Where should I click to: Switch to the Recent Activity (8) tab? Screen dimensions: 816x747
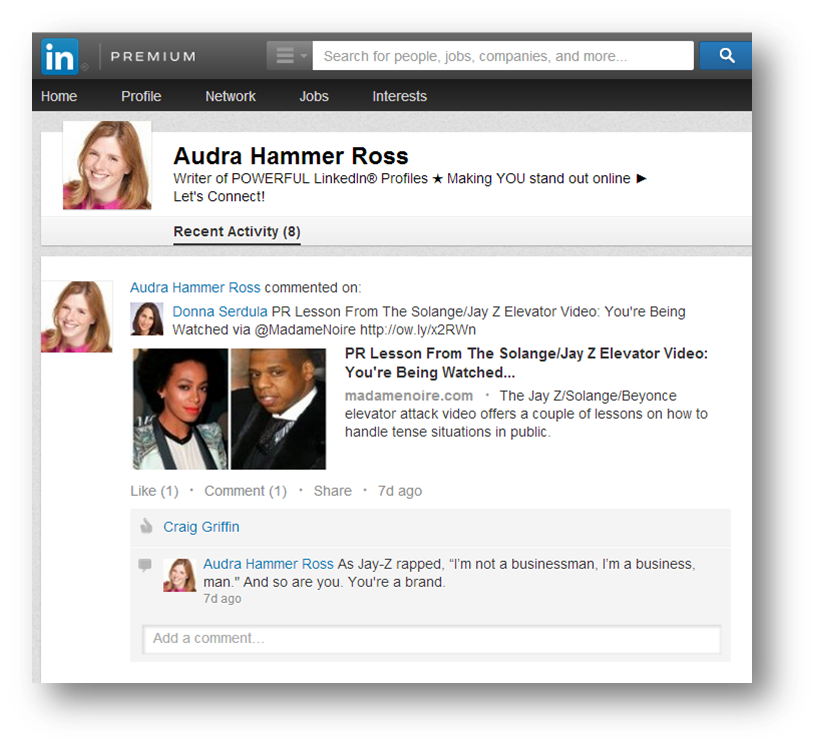[x=236, y=231]
